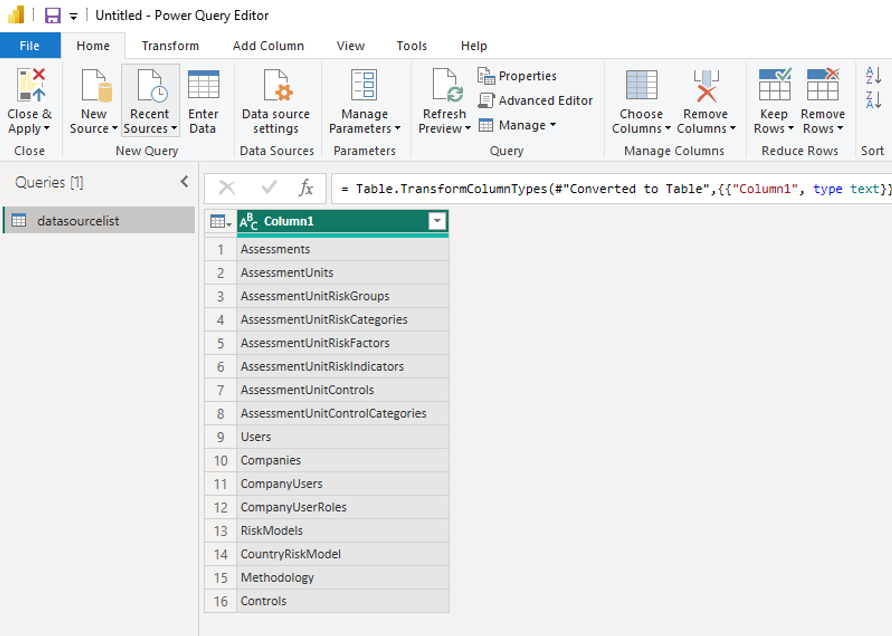Screen dimensions: 892x636
Task: Expand the New Source dropdown arrow
Action: [114, 129]
